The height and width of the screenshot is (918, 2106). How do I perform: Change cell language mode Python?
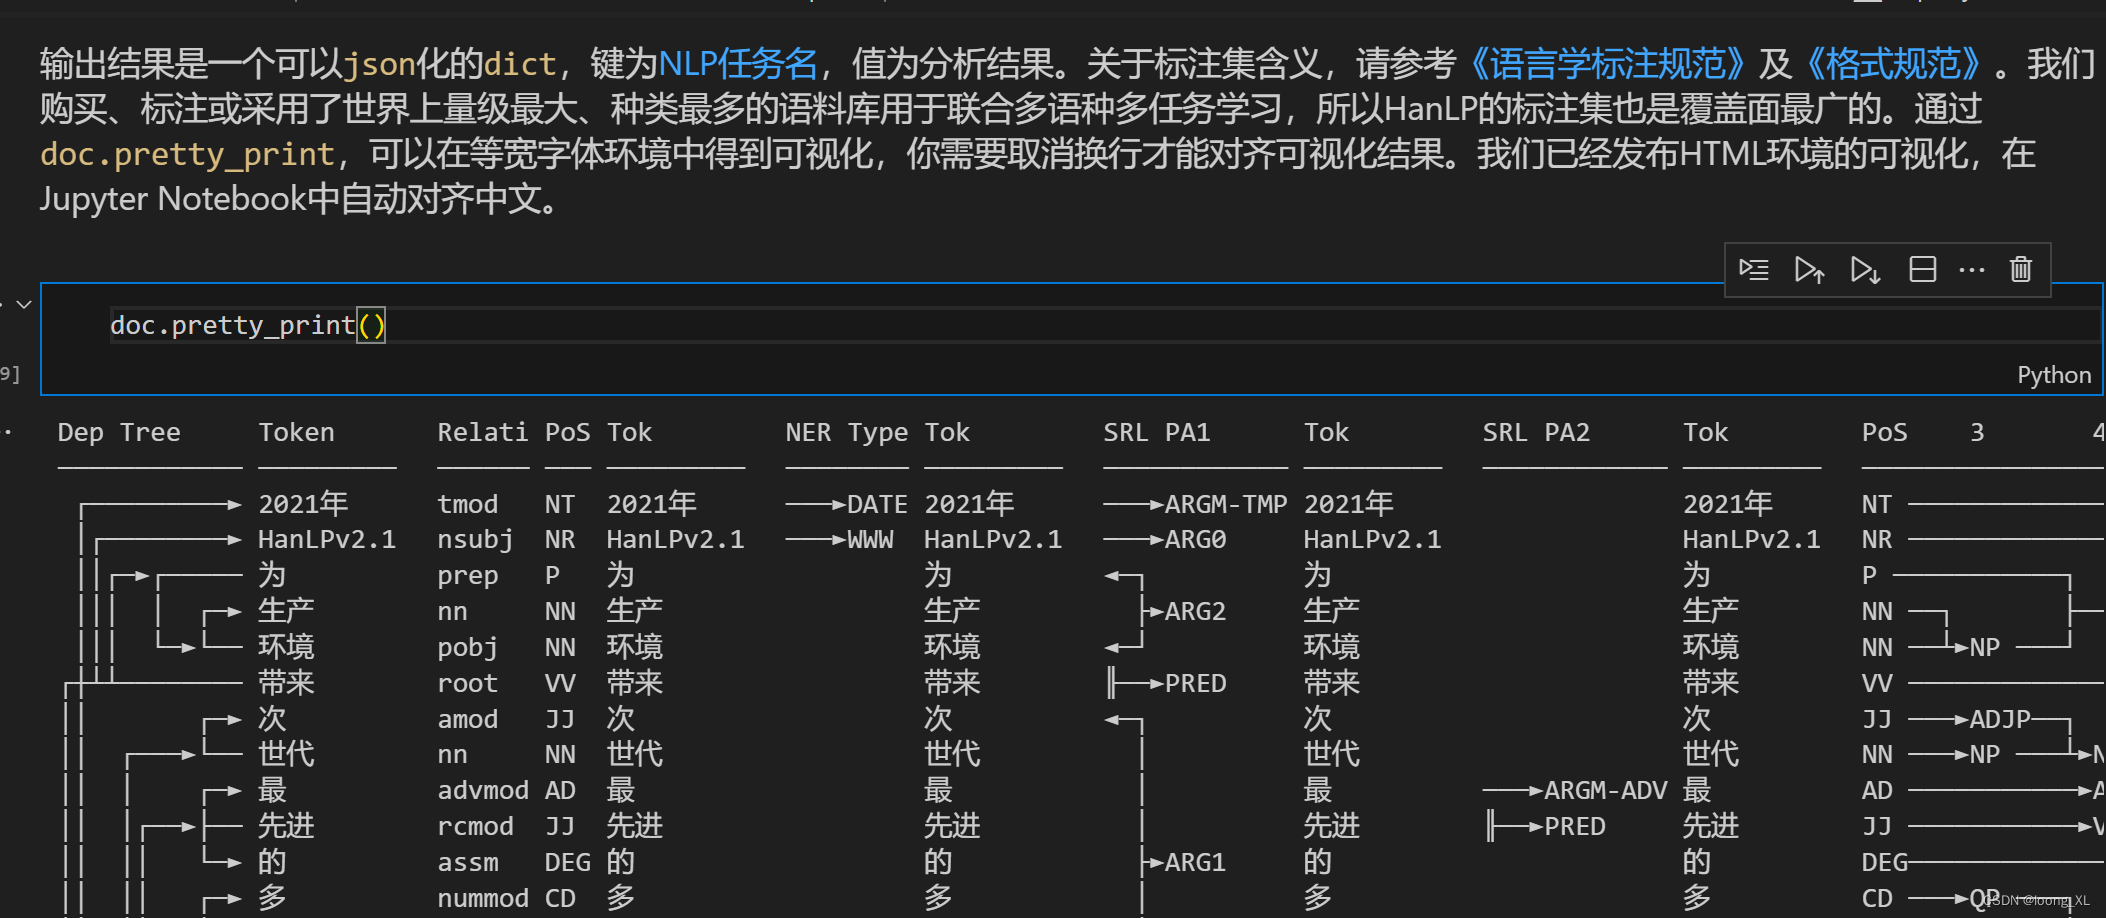[x=2054, y=375]
